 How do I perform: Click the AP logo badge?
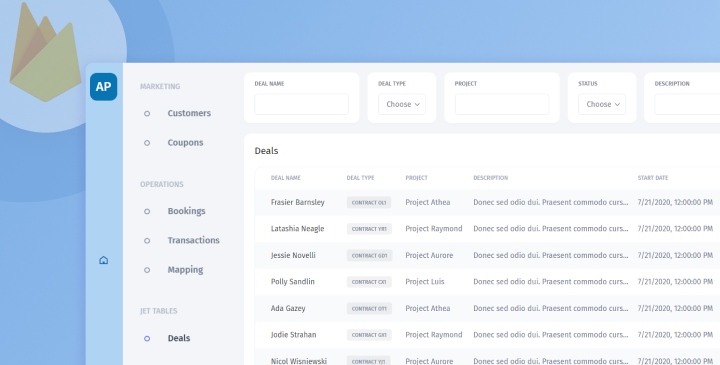click(x=103, y=86)
